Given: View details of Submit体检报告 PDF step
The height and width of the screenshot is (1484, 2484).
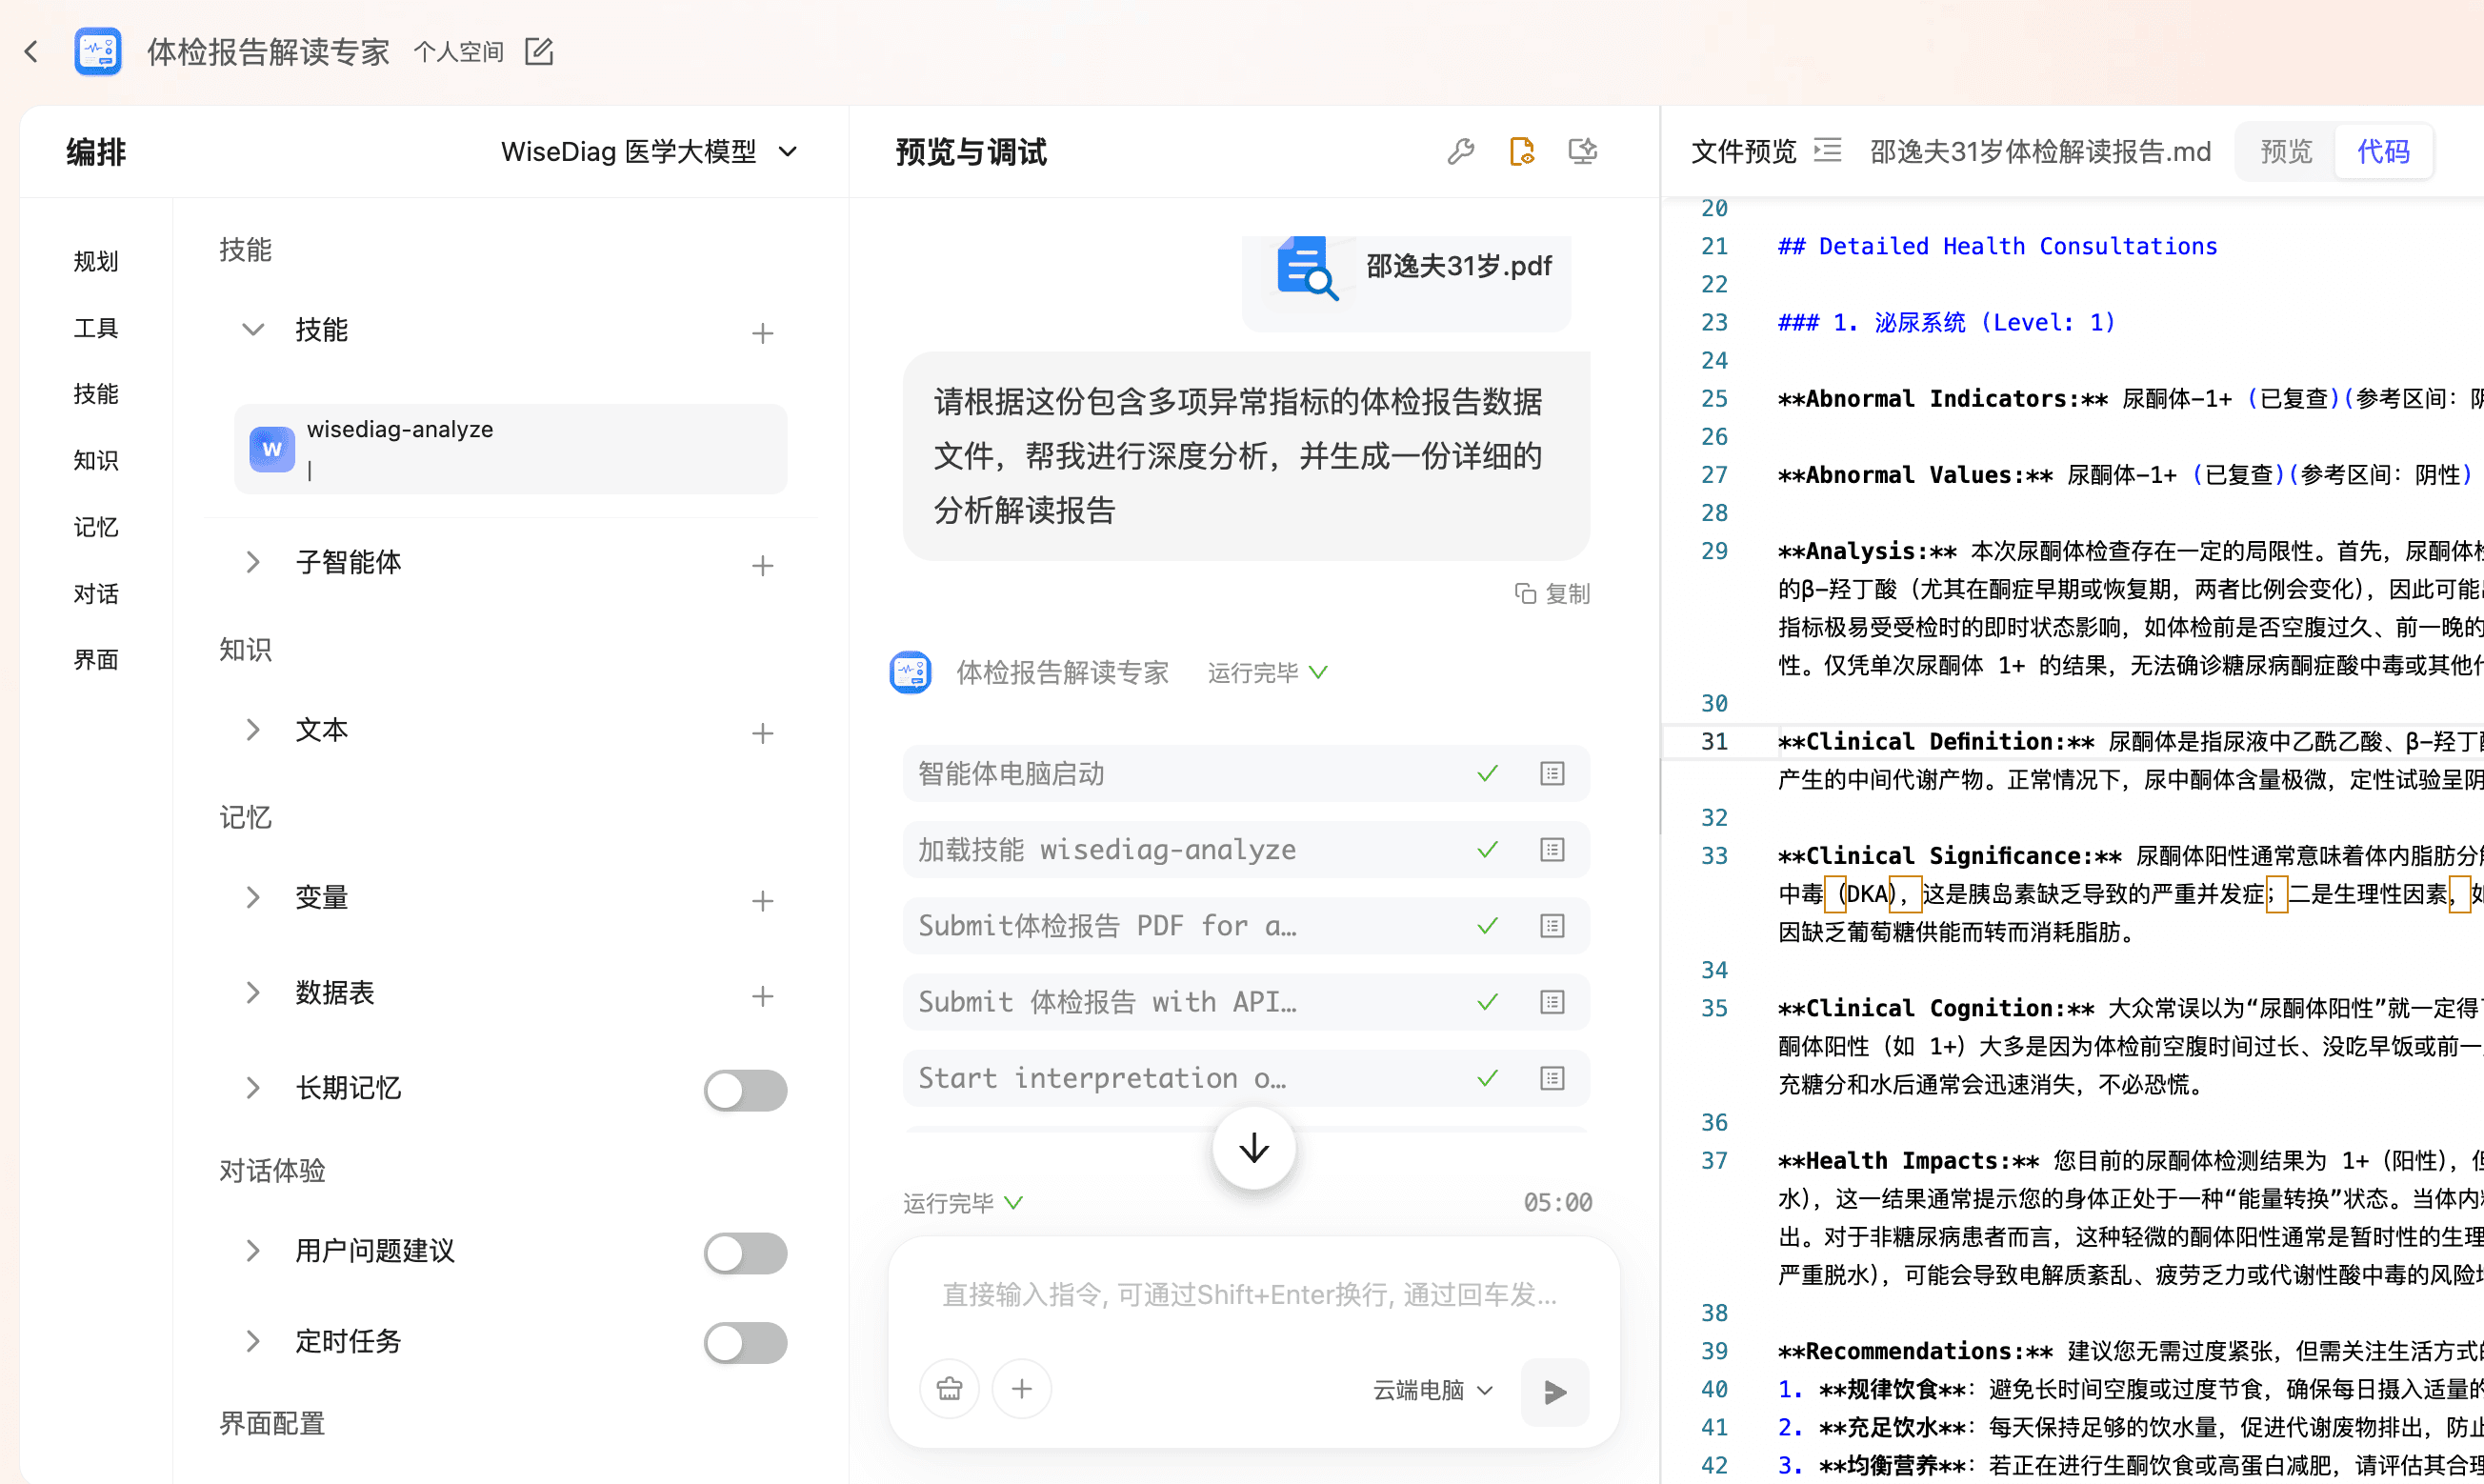Looking at the screenshot, I should click(1552, 925).
